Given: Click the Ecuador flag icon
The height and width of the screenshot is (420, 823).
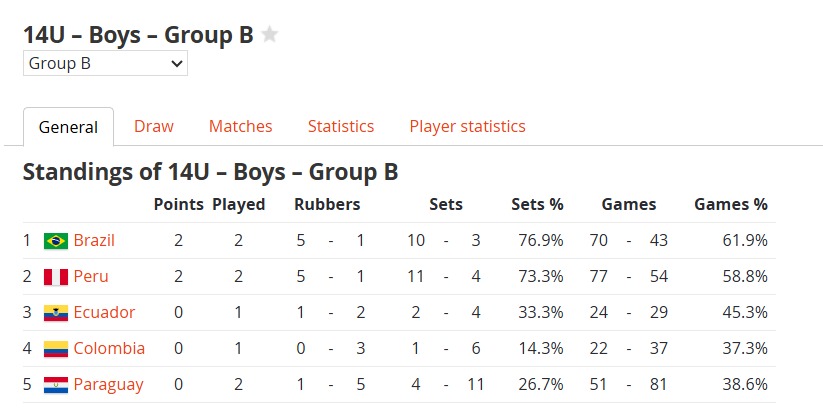Looking at the screenshot, I should [56, 313].
